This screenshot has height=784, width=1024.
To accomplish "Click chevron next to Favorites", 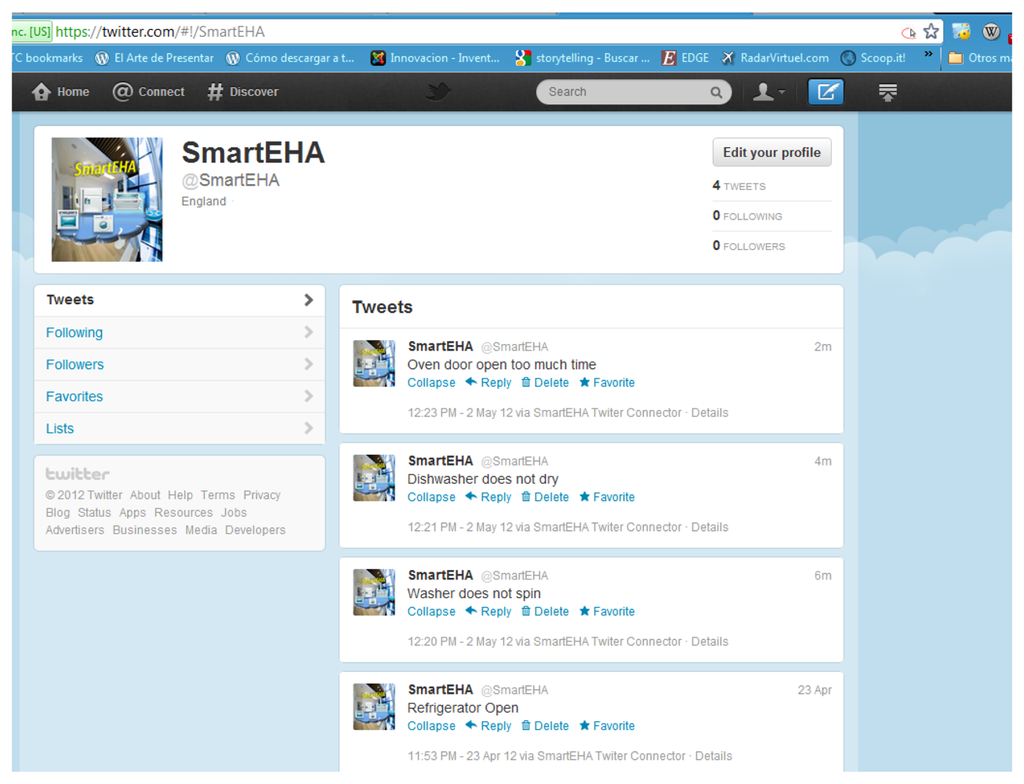I will (x=308, y=396).
